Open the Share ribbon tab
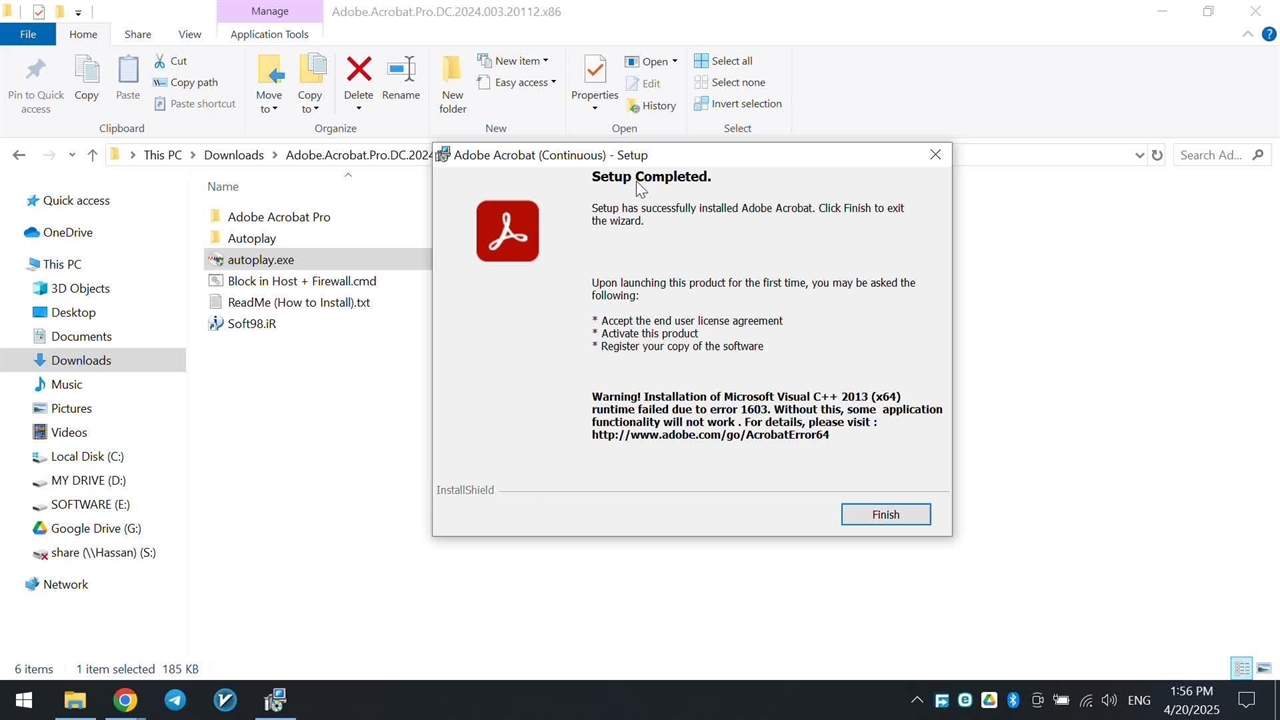The height and width of the screenshot is (720, 1280). 138,34
